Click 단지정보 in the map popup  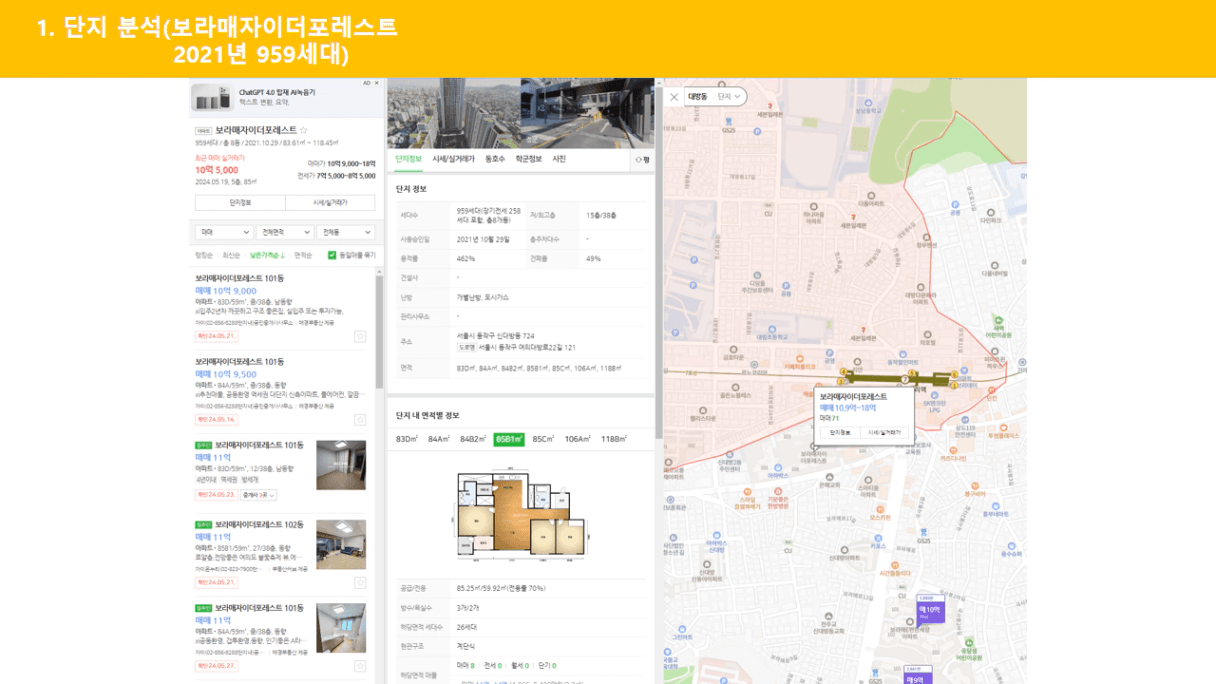click(839, 433)
